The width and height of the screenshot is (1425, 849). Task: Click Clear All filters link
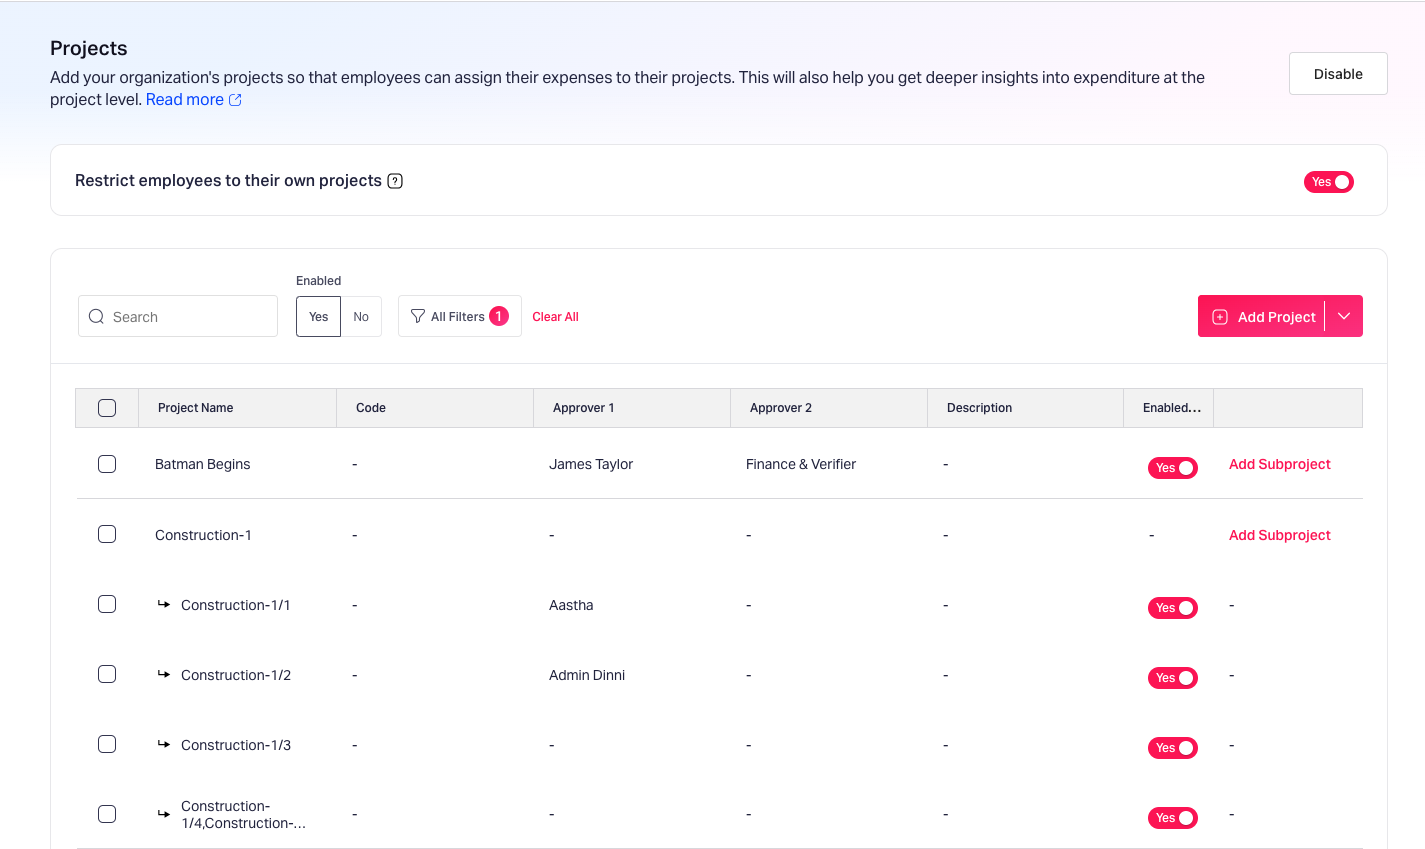click(x=555, y=317)
